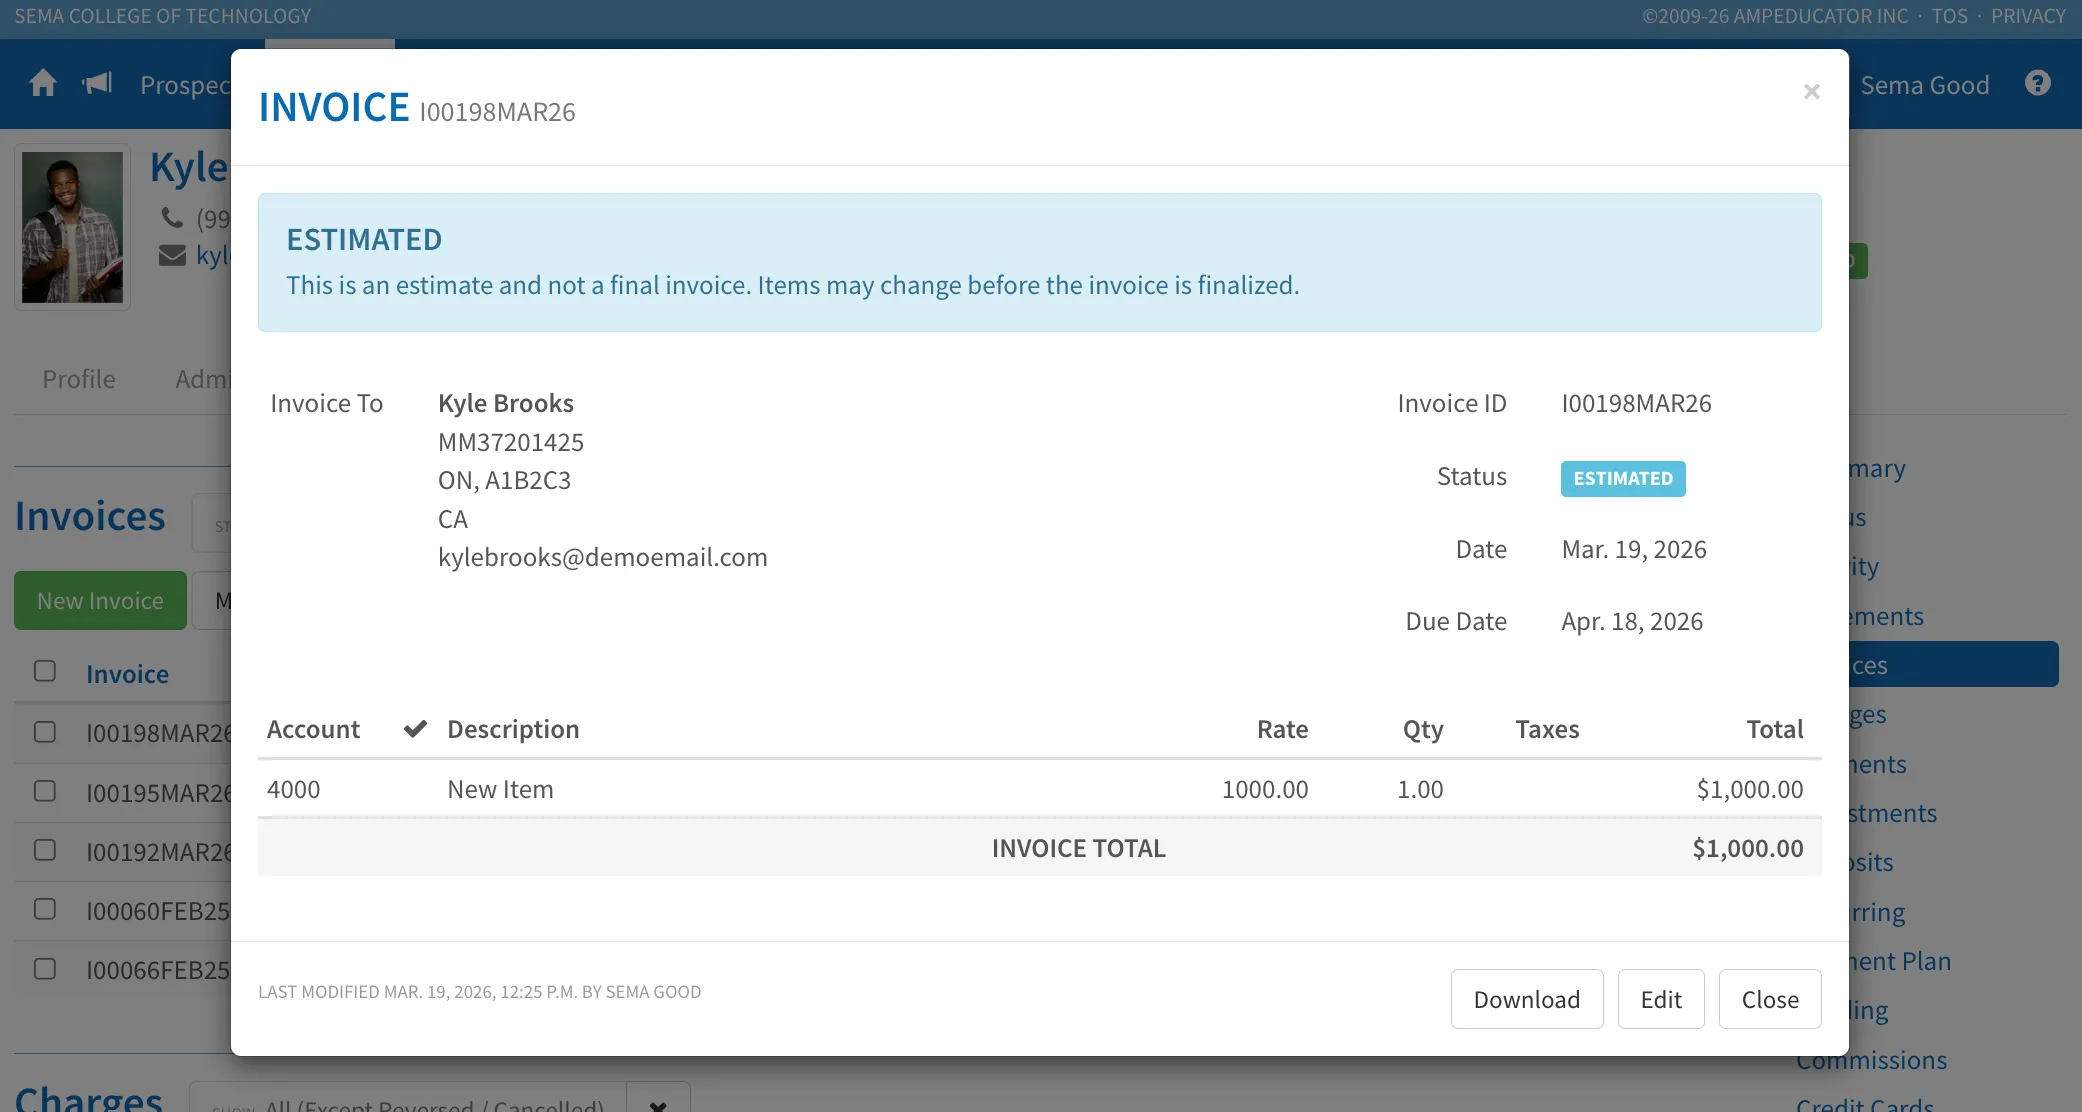Click the envelope email icon by Kyle
The height and width of the screenshot is (1112, 2082).
[172, 256]
